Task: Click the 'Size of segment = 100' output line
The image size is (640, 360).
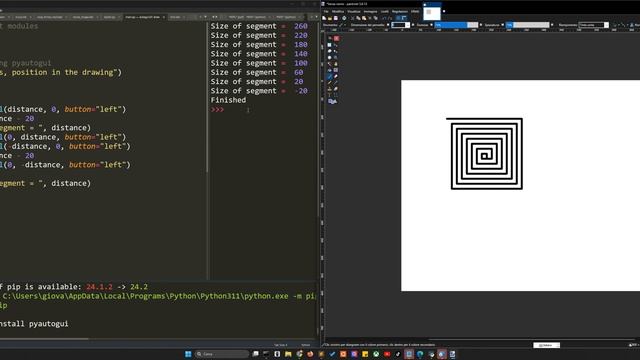Action: [x=259, y=63]
